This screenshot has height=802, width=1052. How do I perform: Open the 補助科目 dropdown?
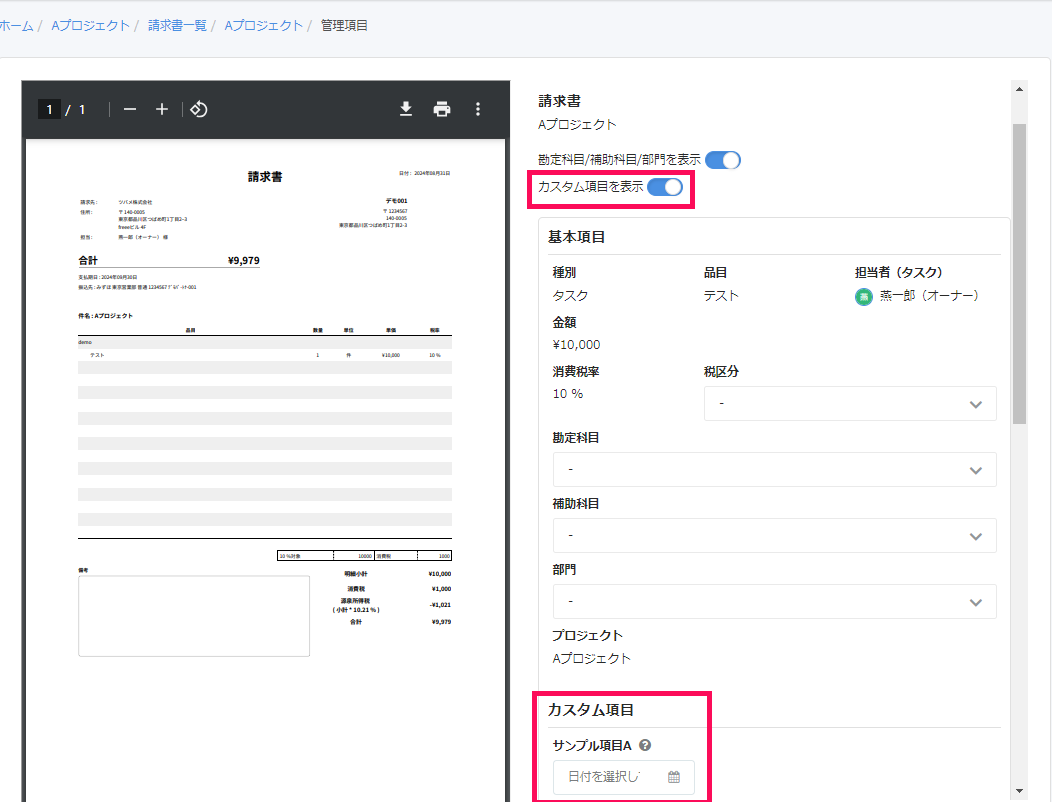click(x=774, y=536)
